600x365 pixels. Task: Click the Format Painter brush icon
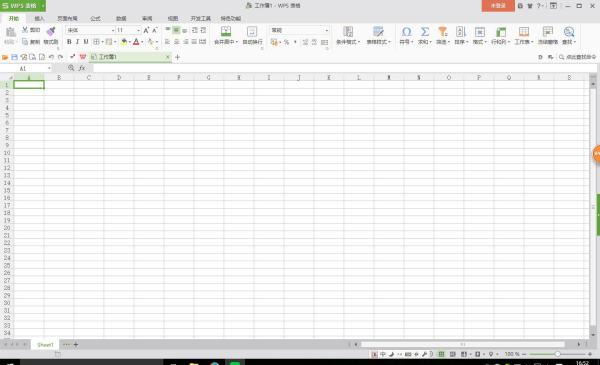(x=51, y=31)
